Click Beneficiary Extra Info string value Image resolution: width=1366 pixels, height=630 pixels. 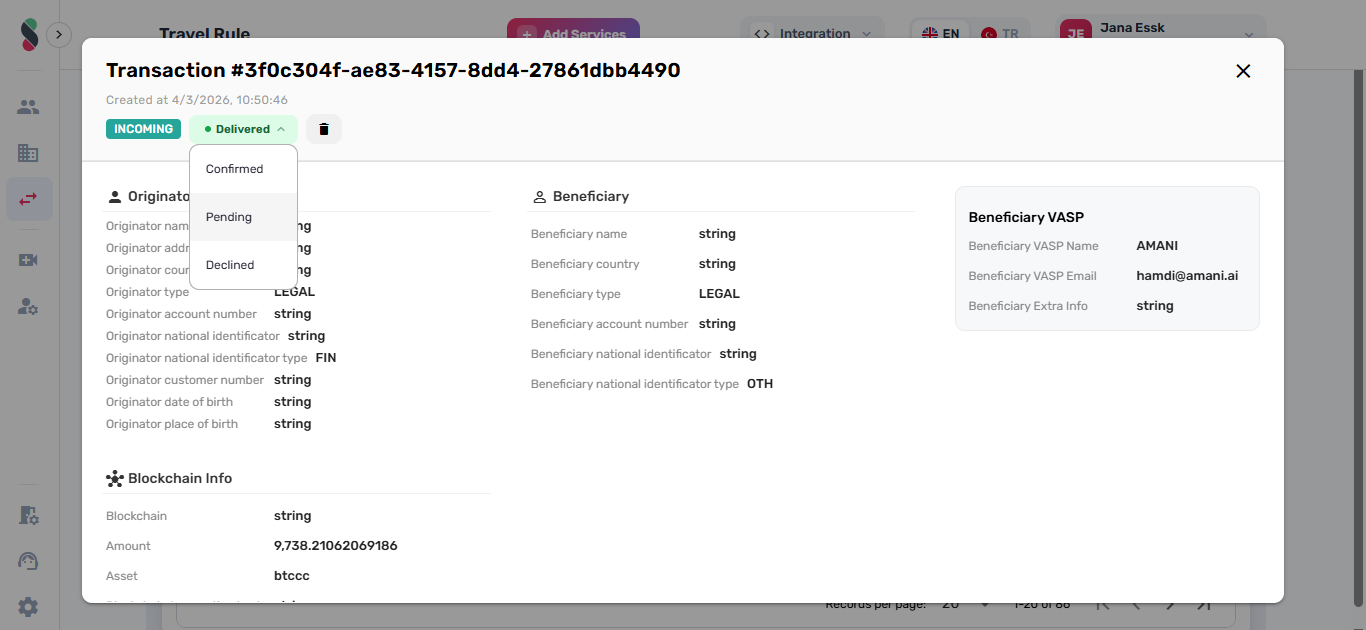pyautogui.click(x=1155, y=306)
